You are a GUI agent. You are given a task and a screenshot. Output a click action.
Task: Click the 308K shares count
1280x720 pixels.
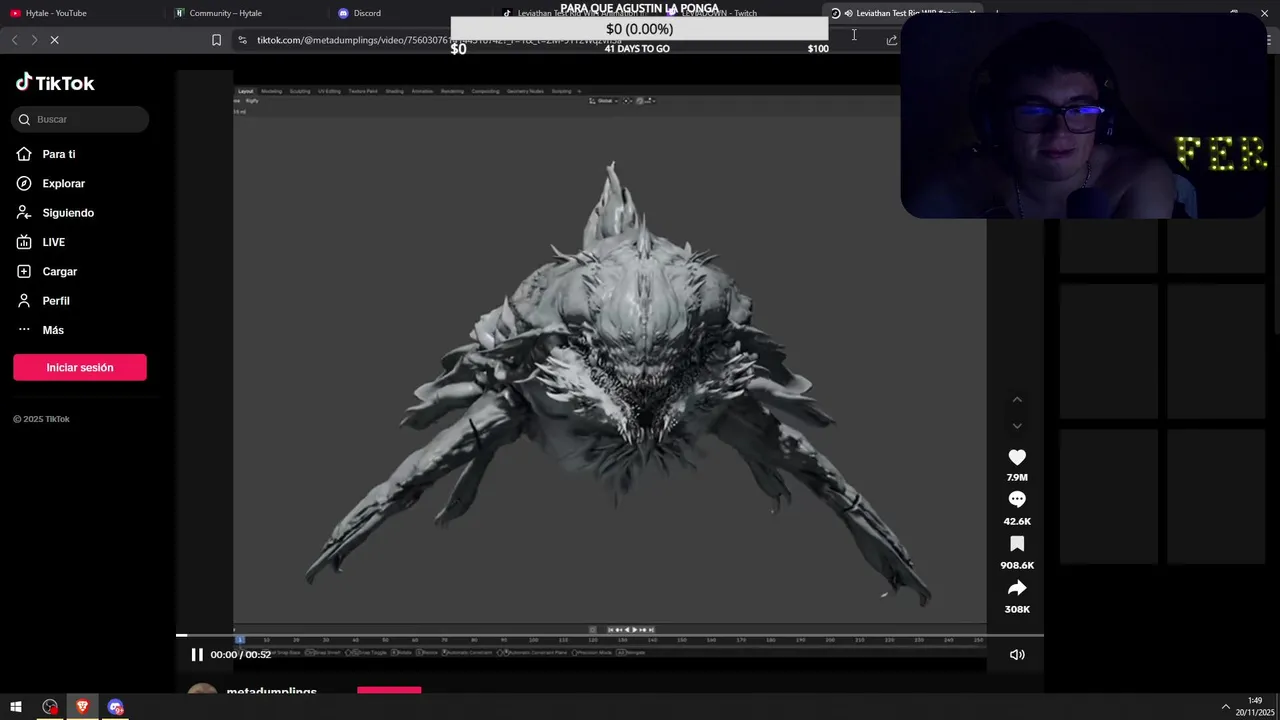click(x=1017, y=610)
